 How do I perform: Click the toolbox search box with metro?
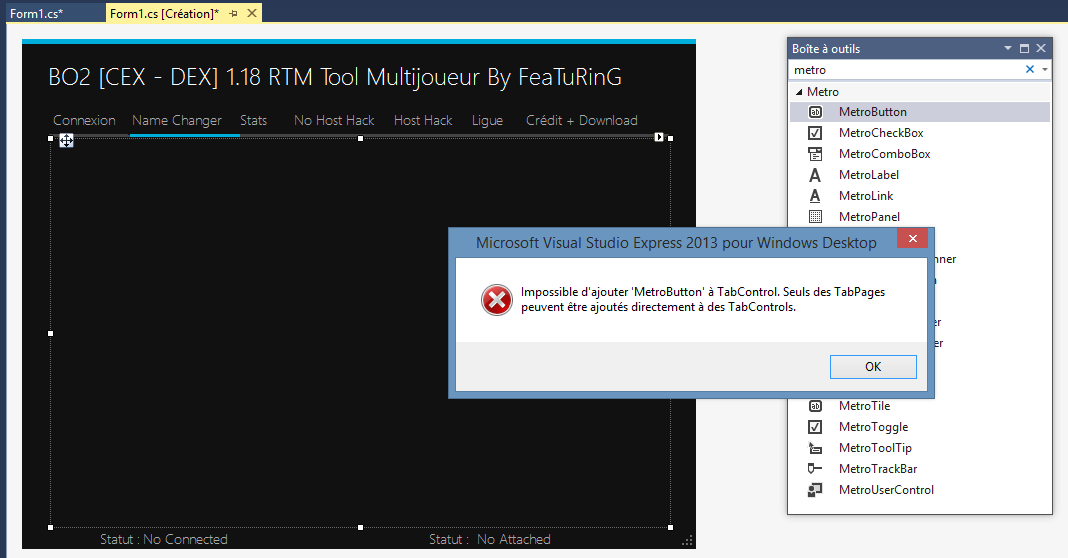pyautogui.click(x=906, y=69)
